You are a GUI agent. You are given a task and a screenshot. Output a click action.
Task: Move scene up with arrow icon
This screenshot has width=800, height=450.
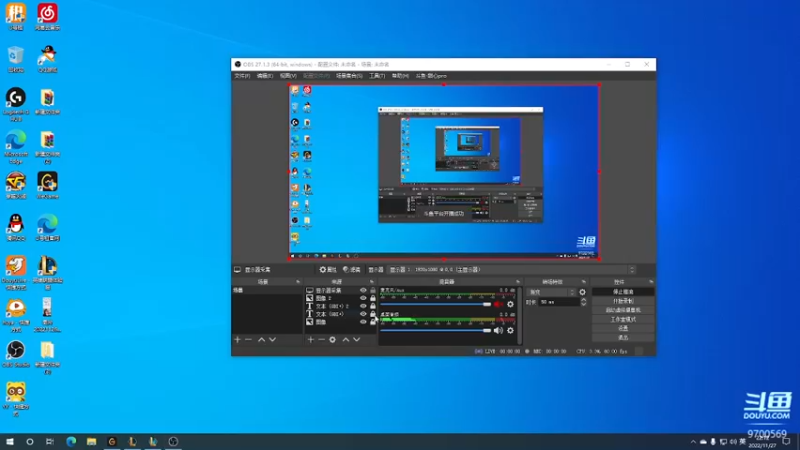click(x=261, y=339)
